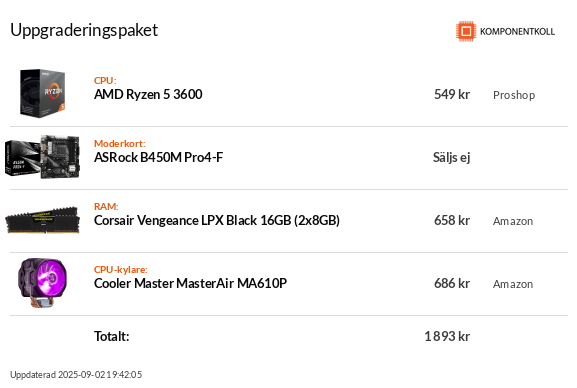The height and width of the screenshot is (388, 577).
Task: Open the ASRock B450M Pro4-F product link
Action: tap(158, 157)
